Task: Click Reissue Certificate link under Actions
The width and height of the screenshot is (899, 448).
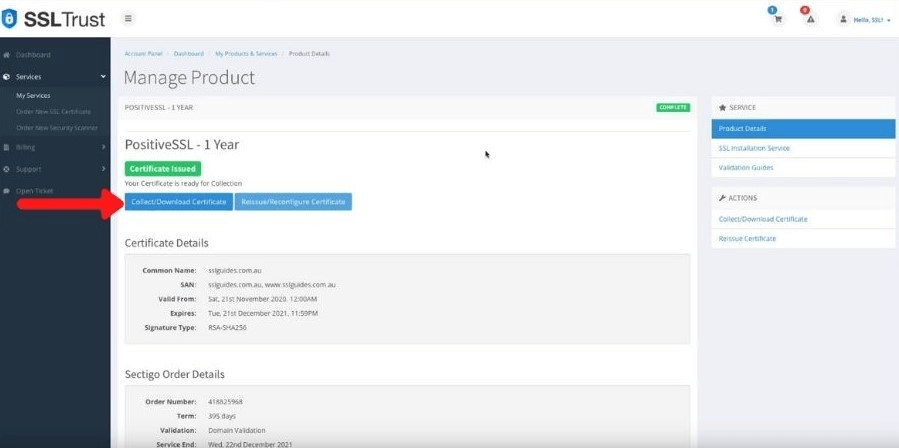Action: pos(747,238)
